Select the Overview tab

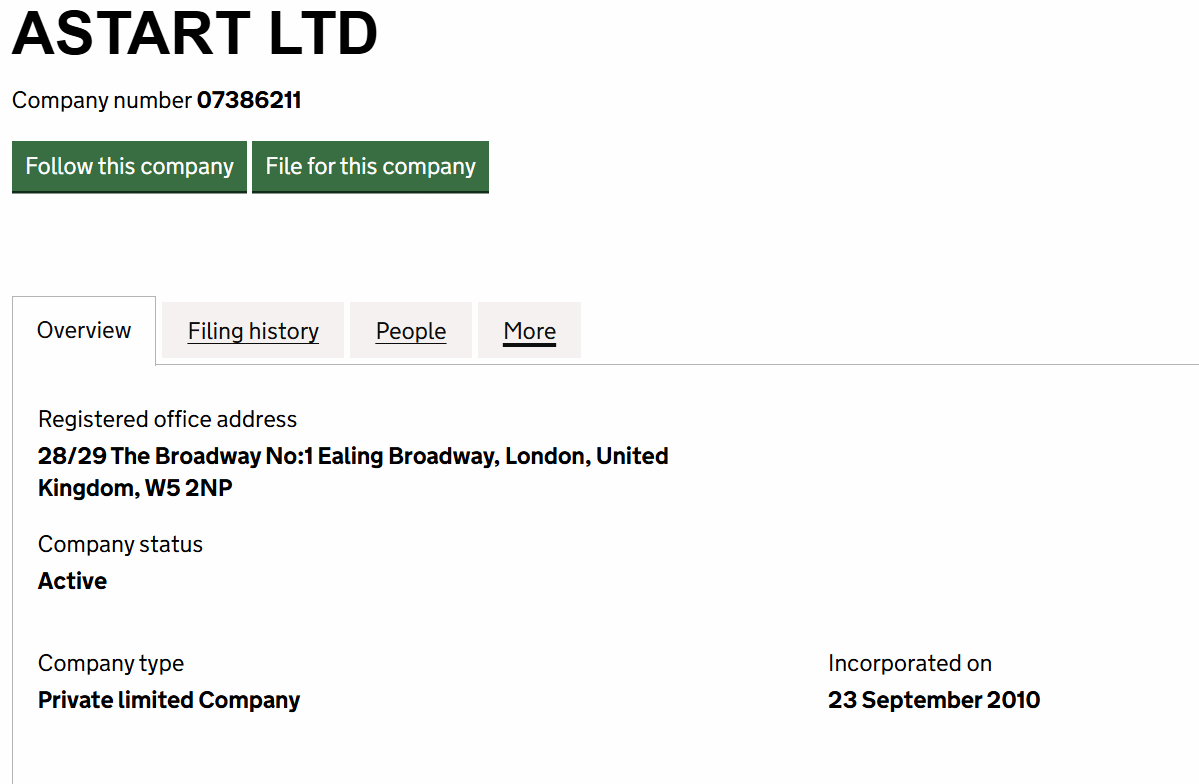pos(84,330)
